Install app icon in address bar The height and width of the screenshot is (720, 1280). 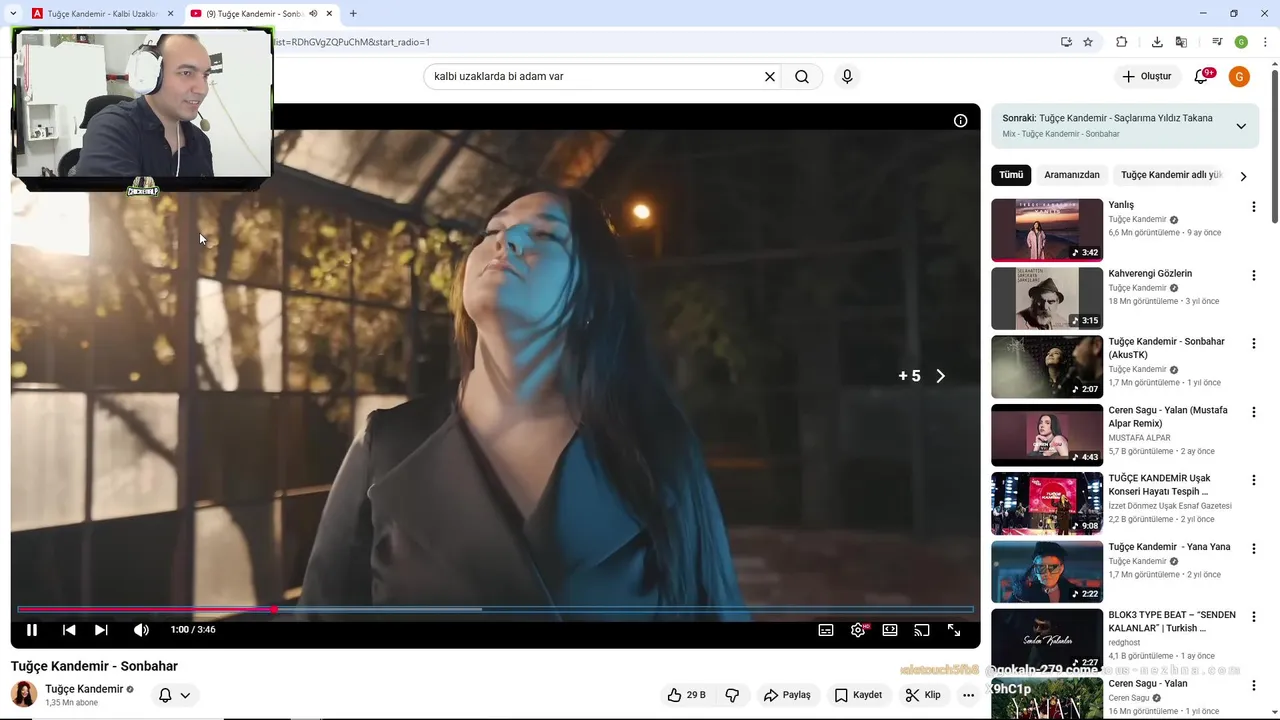pos(1066,42)
